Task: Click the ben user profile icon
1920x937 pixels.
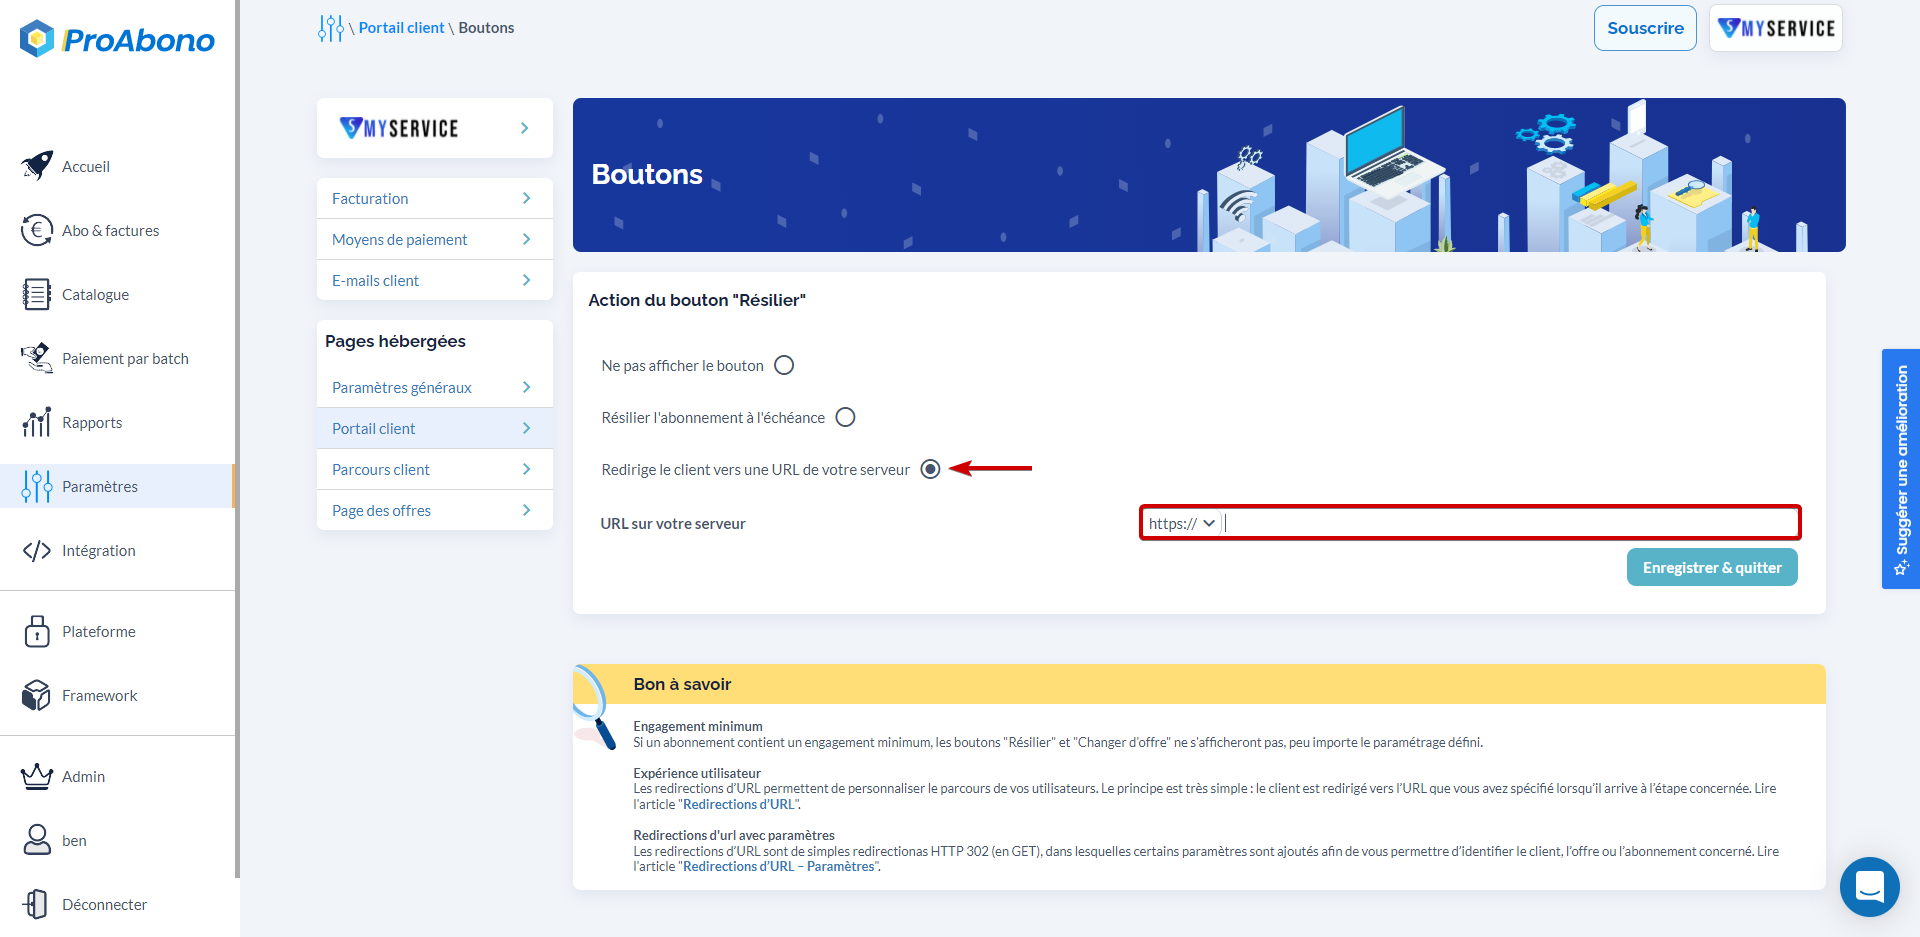Action: (37, 840)
